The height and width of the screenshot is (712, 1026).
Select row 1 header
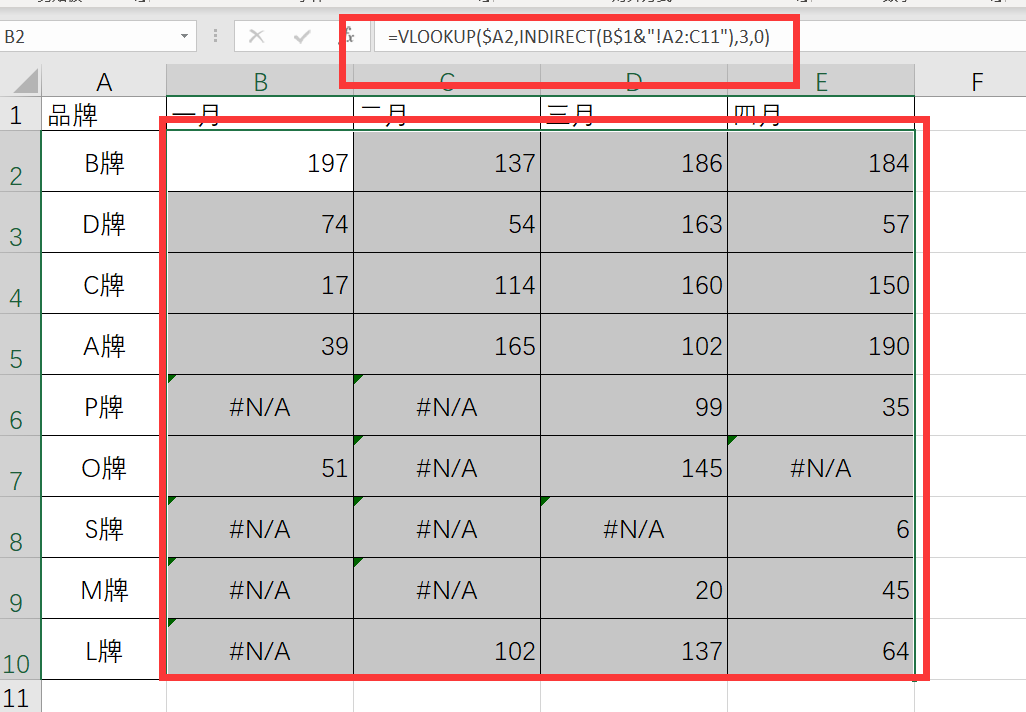click(x=20, y=114)
